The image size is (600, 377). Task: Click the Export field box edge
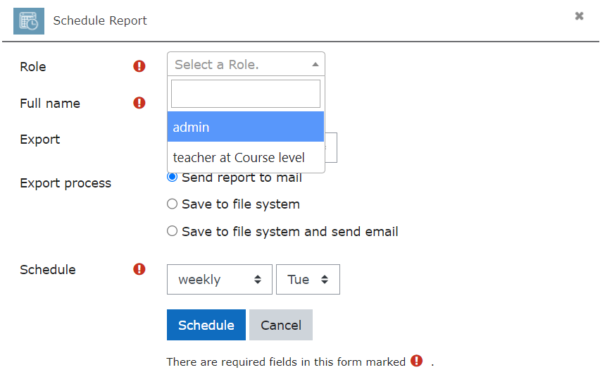[331, 147]
